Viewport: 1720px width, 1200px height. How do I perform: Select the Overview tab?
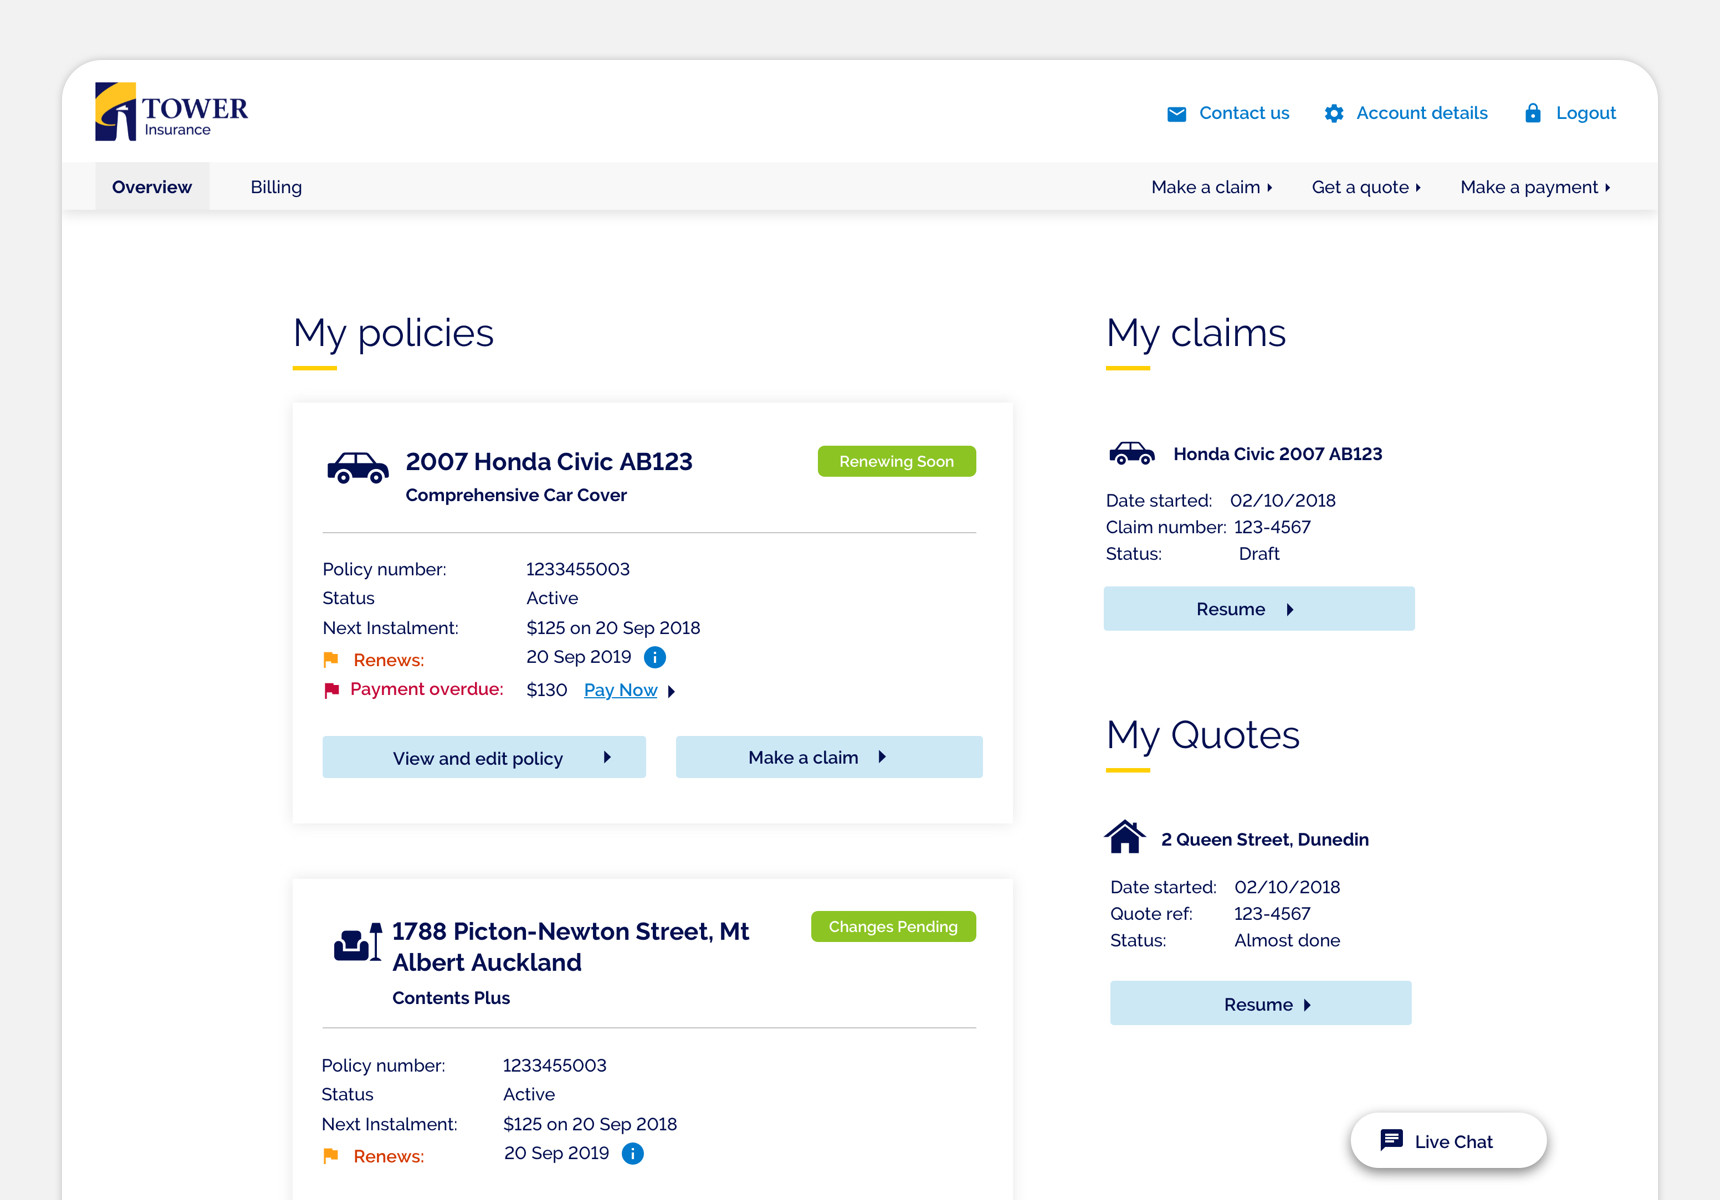[x=152, y=187]
